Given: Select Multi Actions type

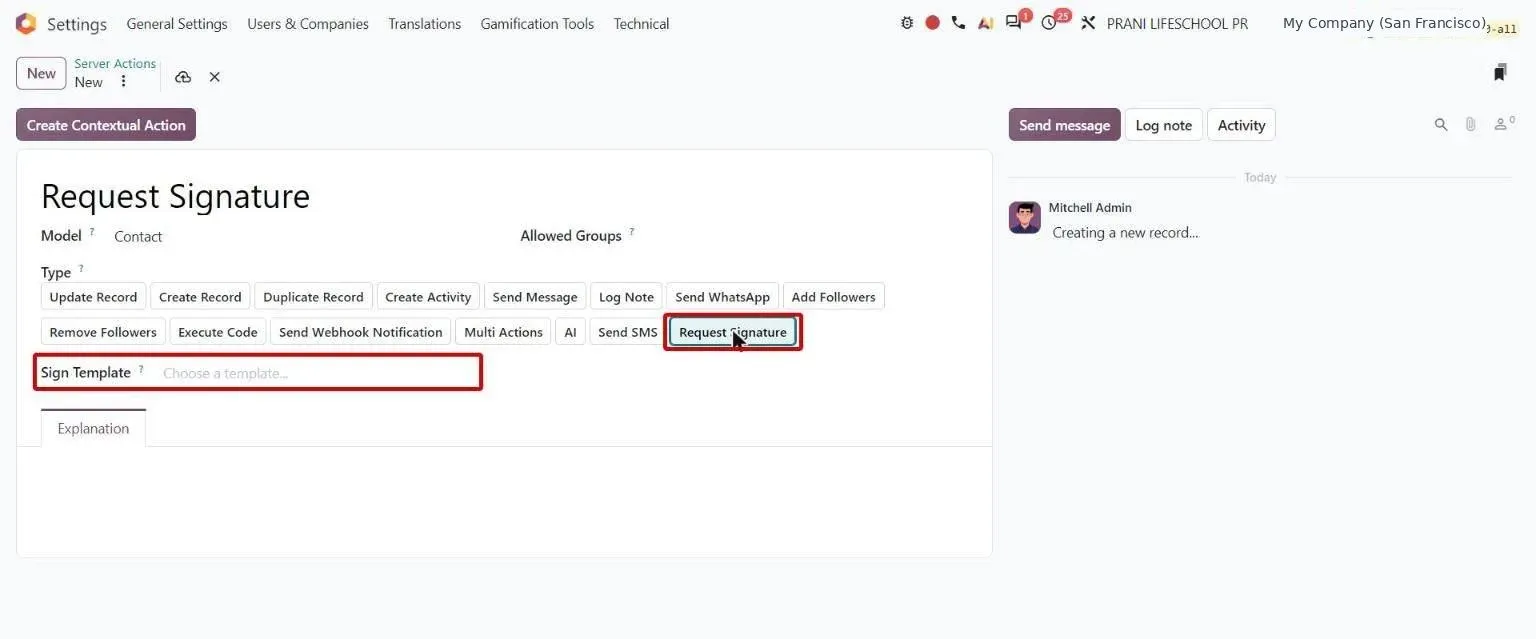Looking at the screenshot, I should pos(503,332).
